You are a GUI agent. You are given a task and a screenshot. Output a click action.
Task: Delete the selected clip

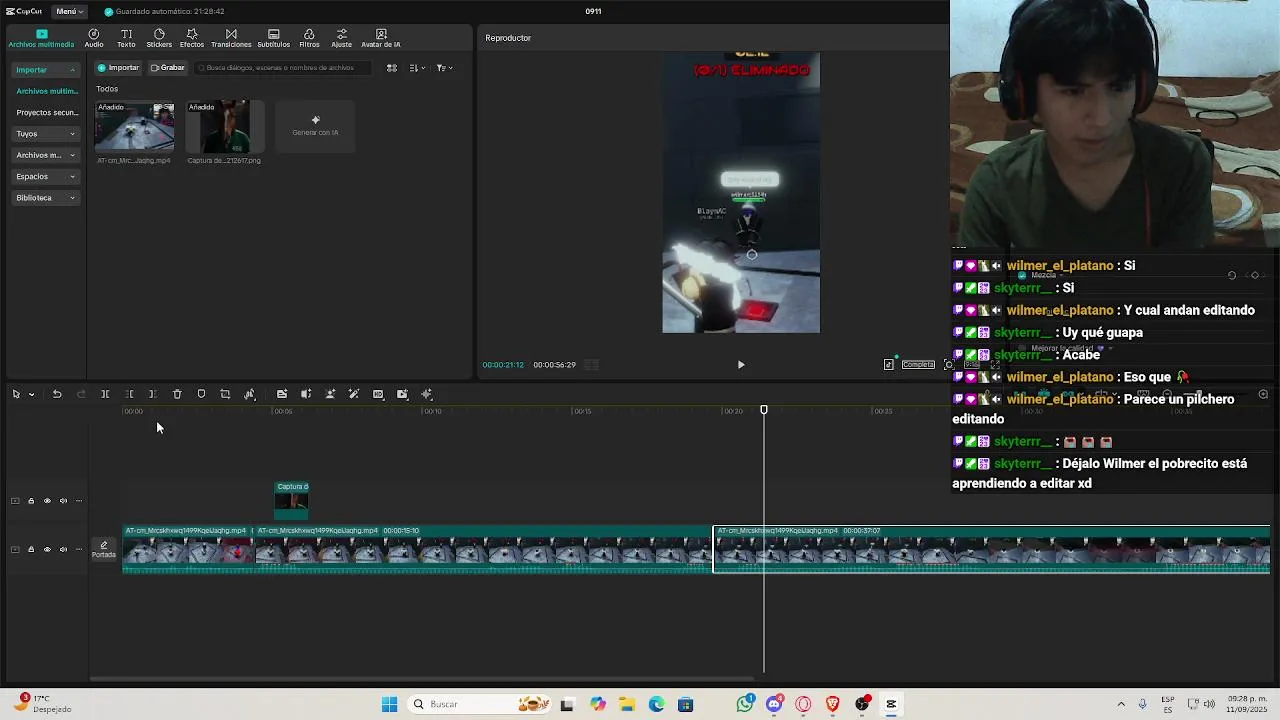tap(177, 394)
